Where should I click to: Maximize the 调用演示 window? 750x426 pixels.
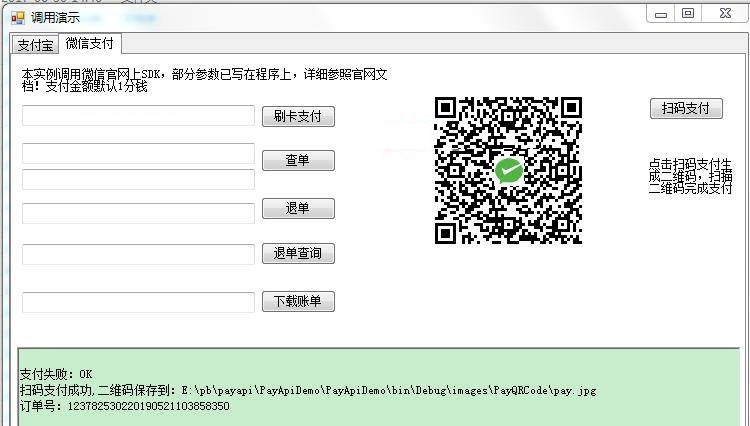pos(688,13)
